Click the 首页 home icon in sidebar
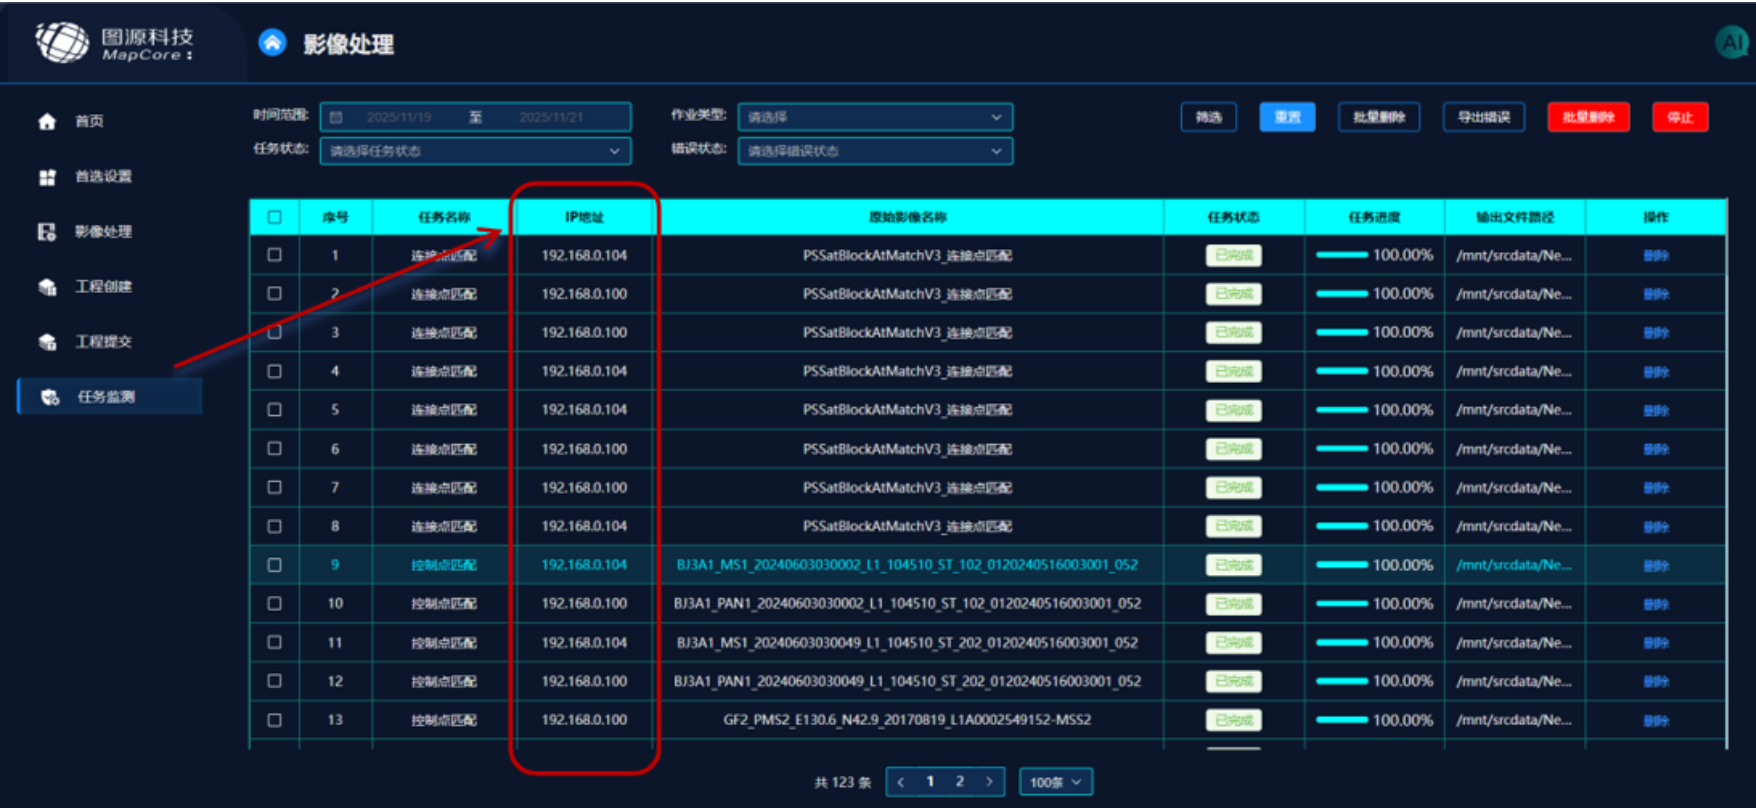This screenshot has width=1756, height=808. (x=47, y=121)
